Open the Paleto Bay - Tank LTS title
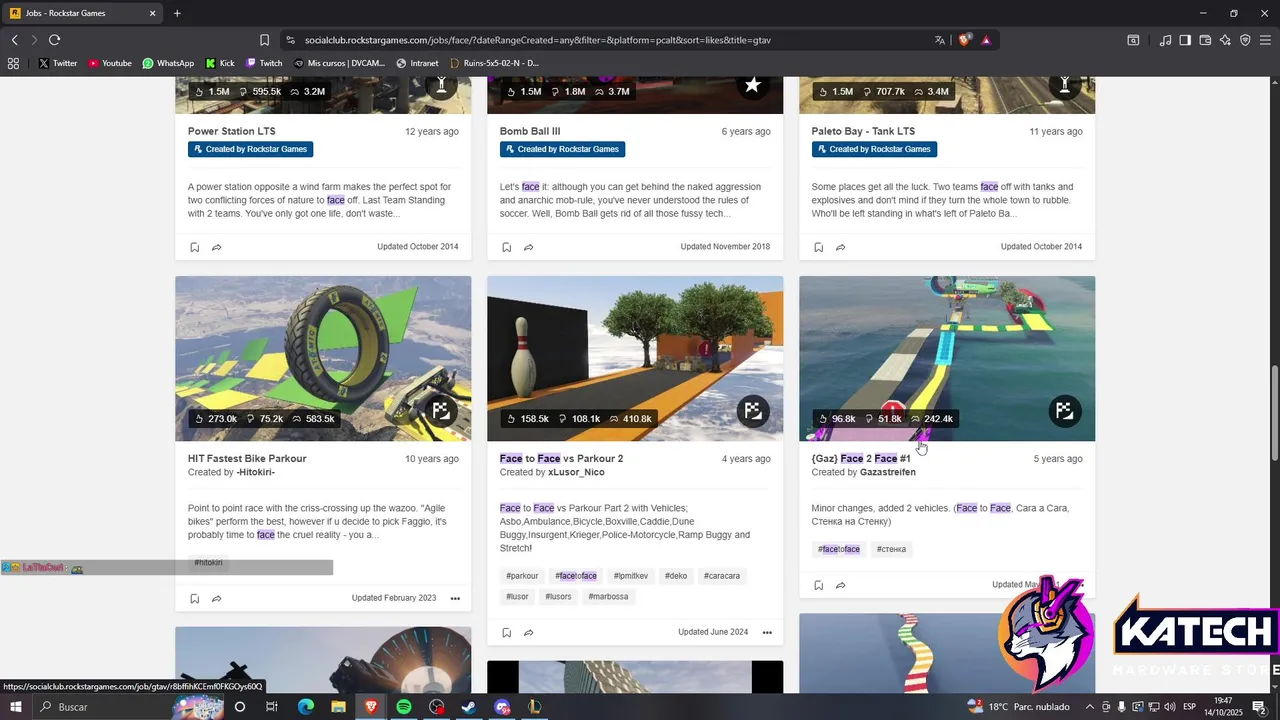This screenshot has width=1280, height=720. pos(863,131)
